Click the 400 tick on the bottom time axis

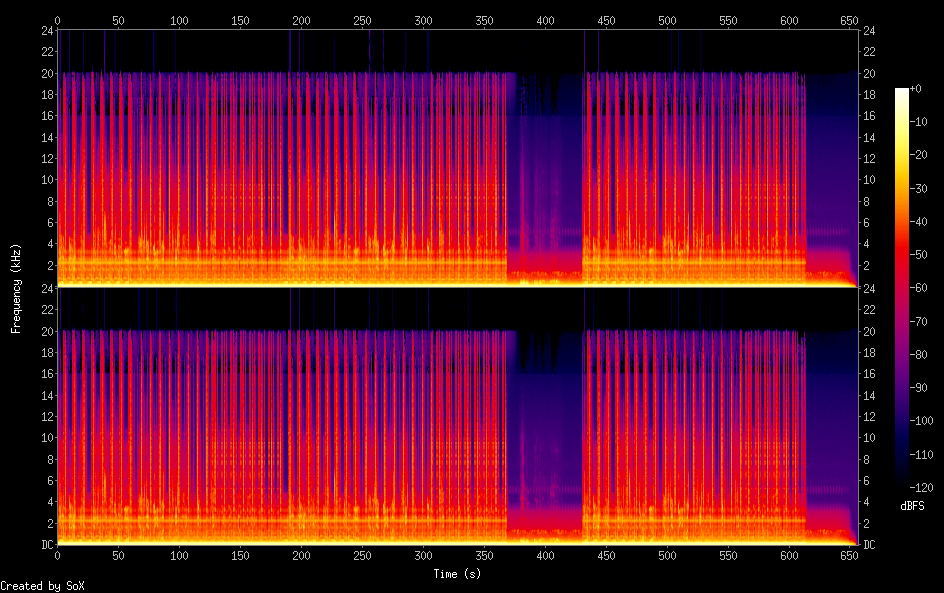[x=546, y=555]
